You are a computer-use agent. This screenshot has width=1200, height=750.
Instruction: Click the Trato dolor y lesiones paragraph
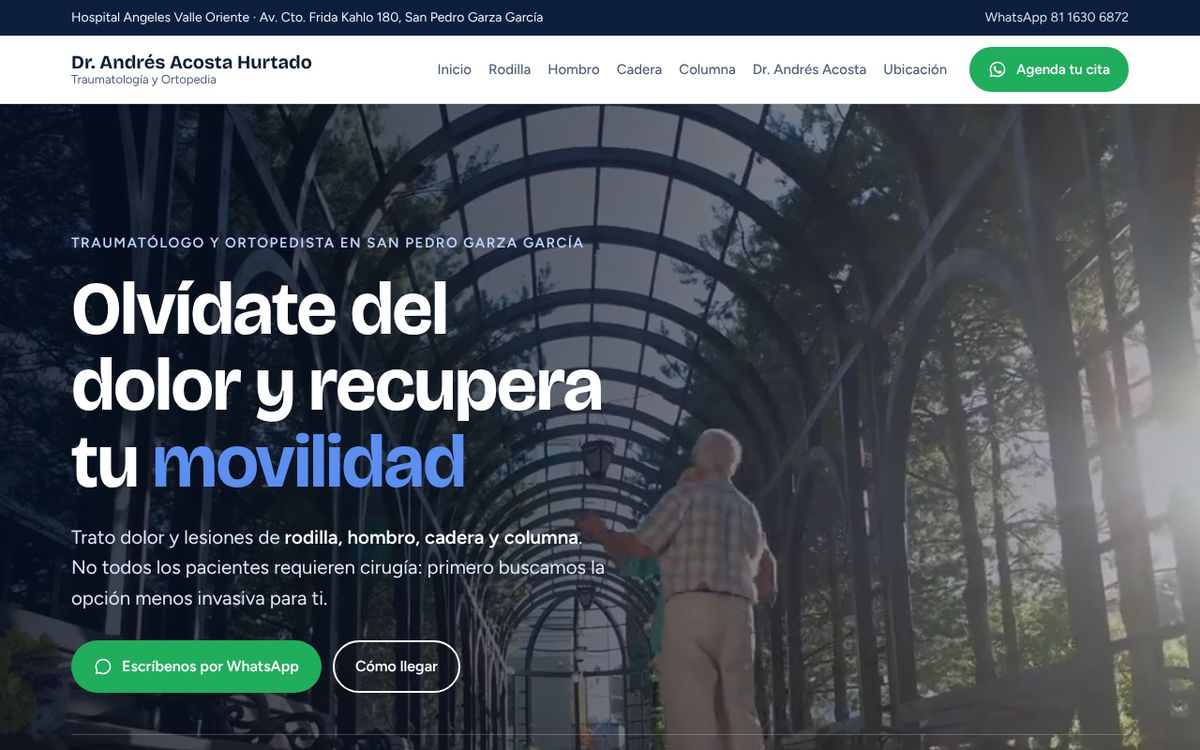(338, 568)
